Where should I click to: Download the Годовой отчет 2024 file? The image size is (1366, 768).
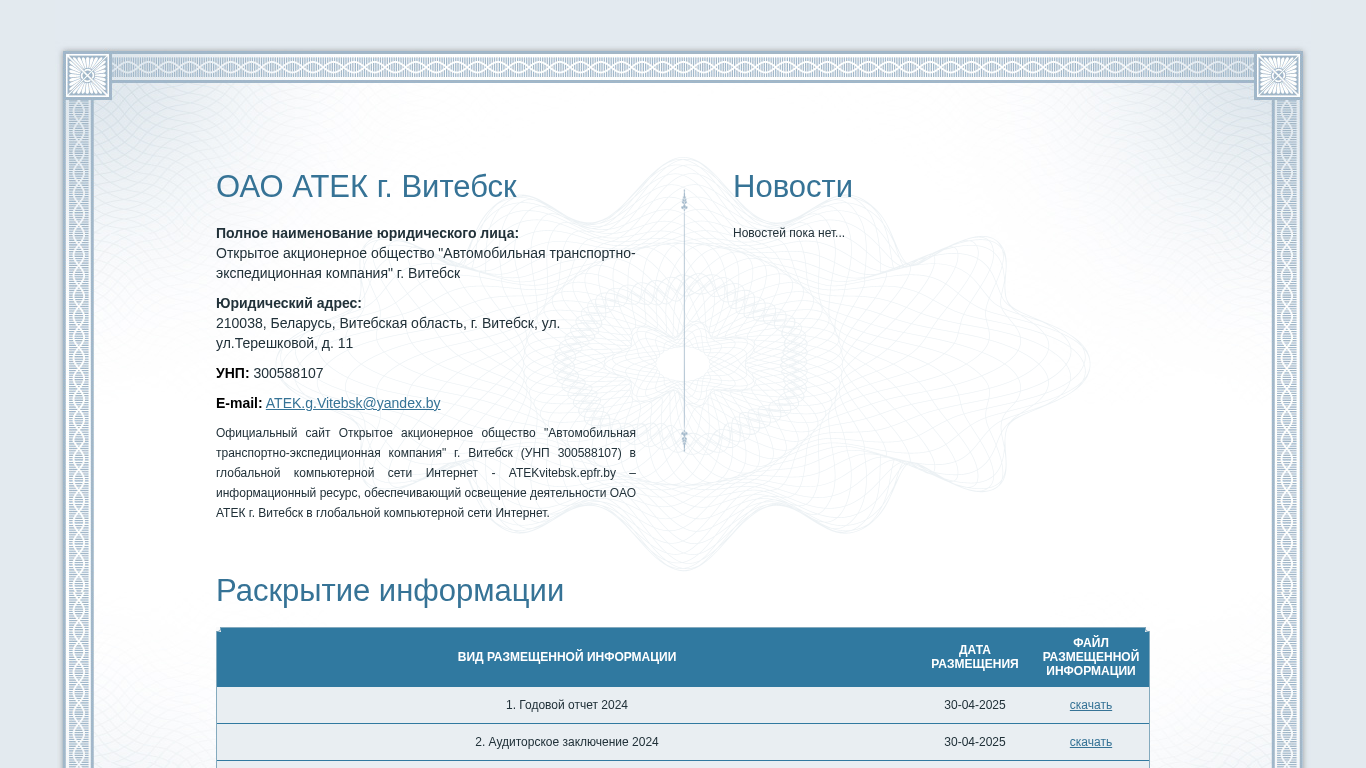pyautogui.click(x=1090, y=705)
